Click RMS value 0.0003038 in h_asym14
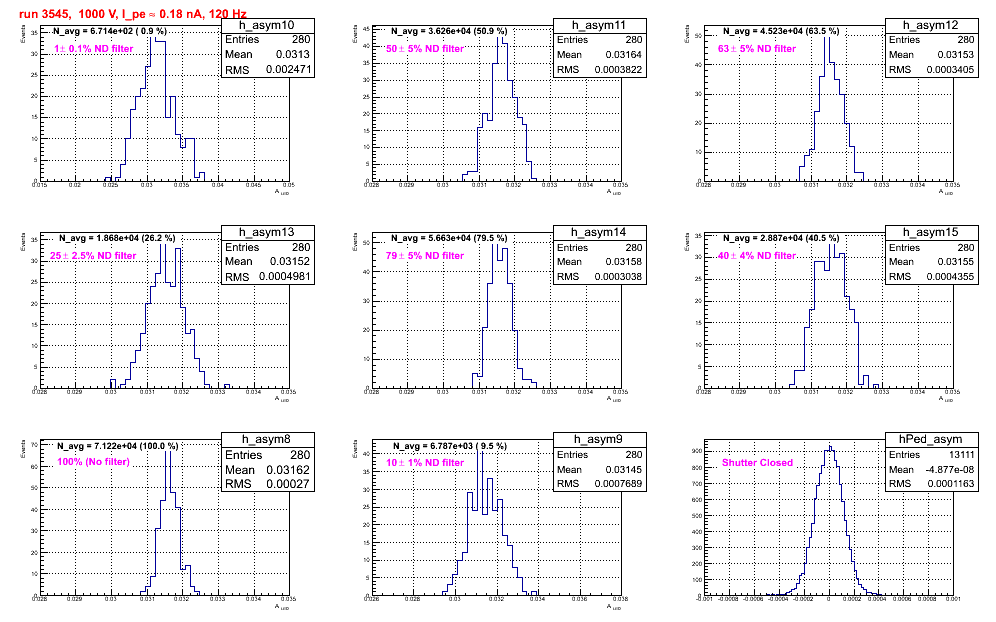Image resolution: width=996 pixels, height=622 pixels. (618, 277)
